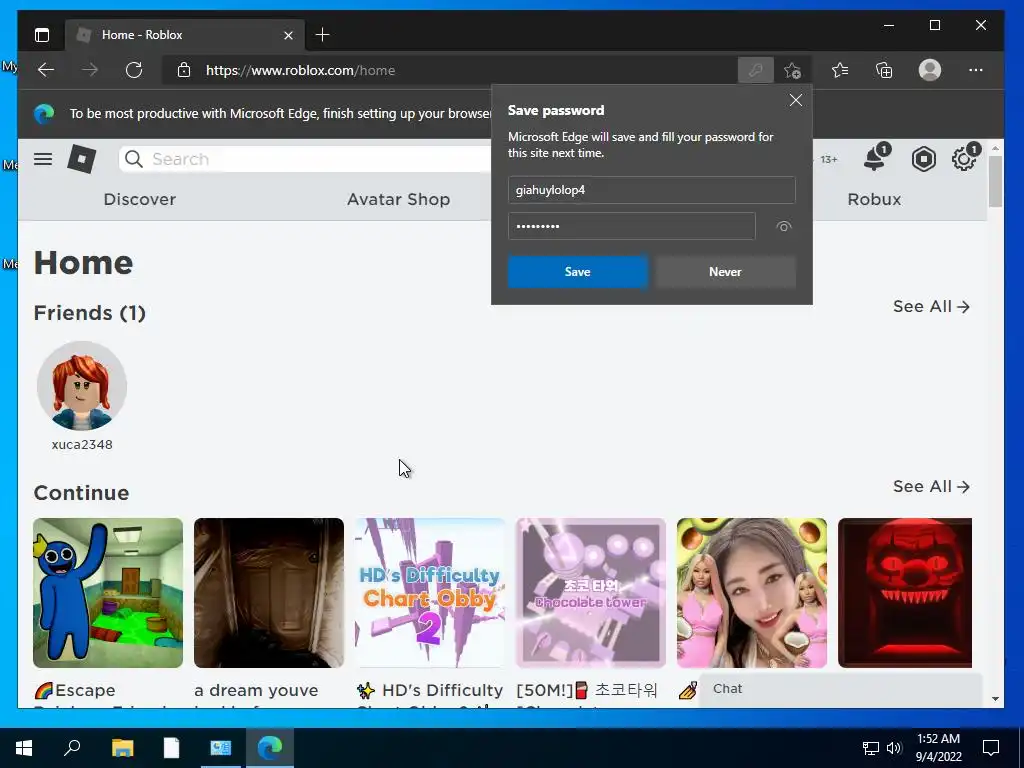The width and height of the screenshot is (1024, 768).
Task: View site info via lock icon
Action: (x=184, y=70)
